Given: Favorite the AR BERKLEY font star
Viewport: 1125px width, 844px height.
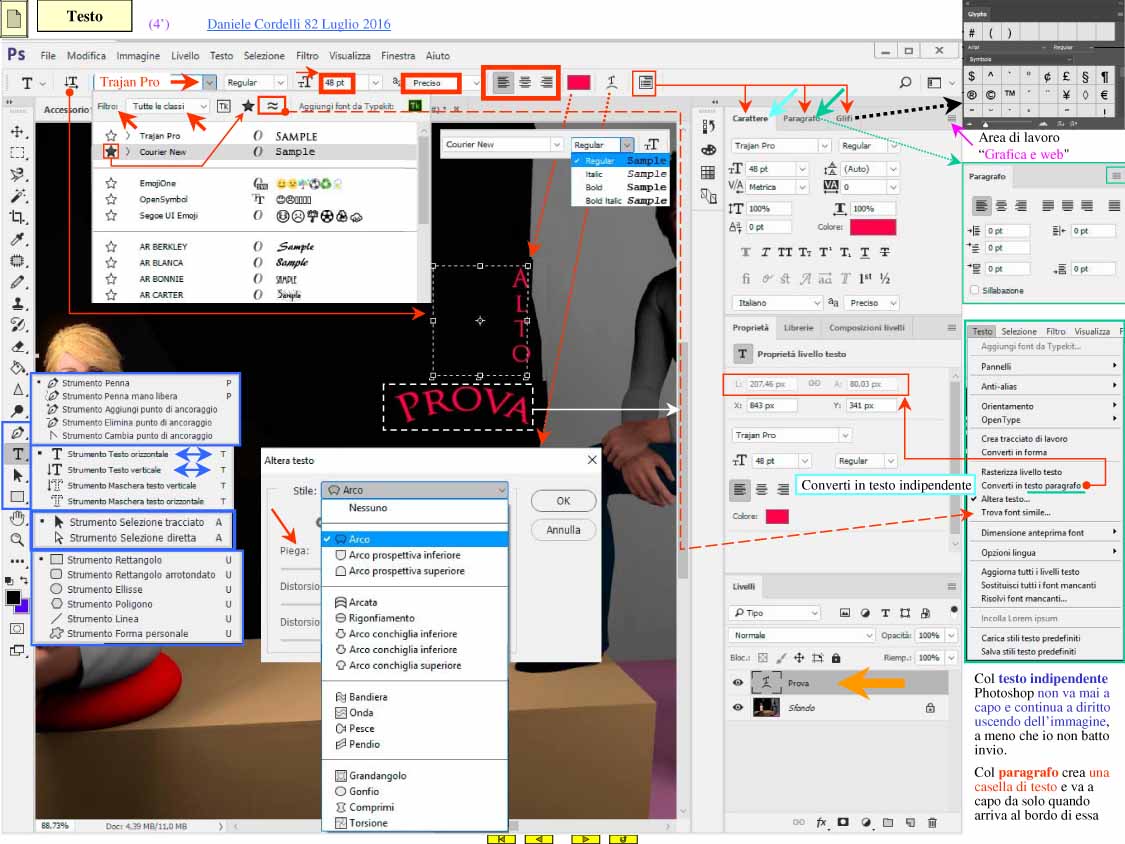Looking at the screenshot, I should (111, 246).
